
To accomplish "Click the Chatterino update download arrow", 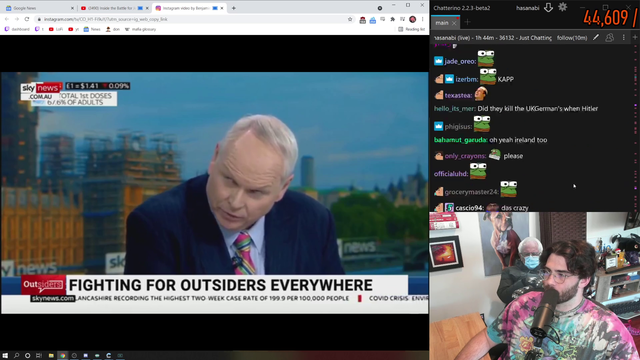I will click(x=548, y=7).
